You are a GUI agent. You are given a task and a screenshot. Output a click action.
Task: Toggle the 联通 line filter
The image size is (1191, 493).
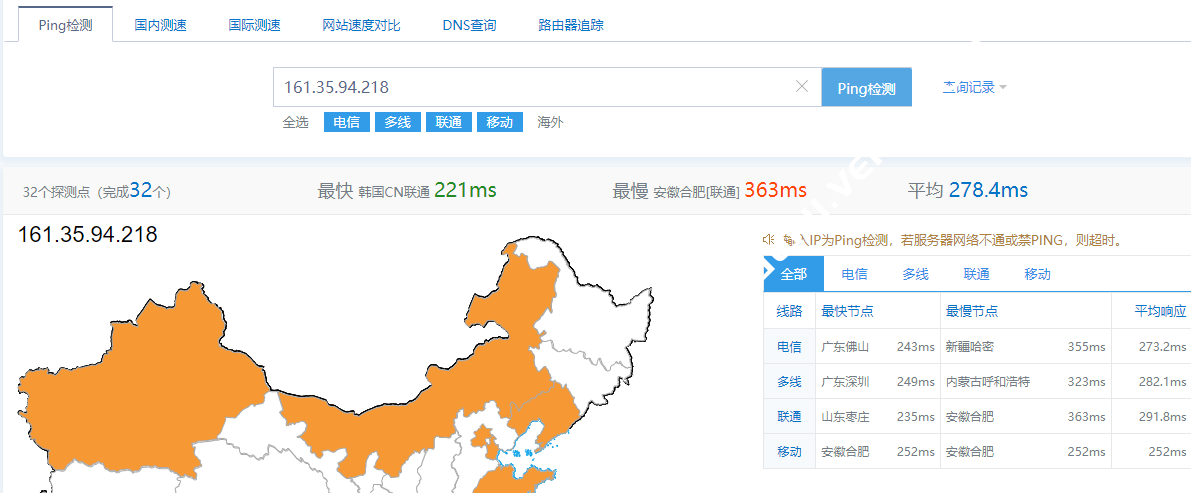pyautogui.click(x=449, y=122)
